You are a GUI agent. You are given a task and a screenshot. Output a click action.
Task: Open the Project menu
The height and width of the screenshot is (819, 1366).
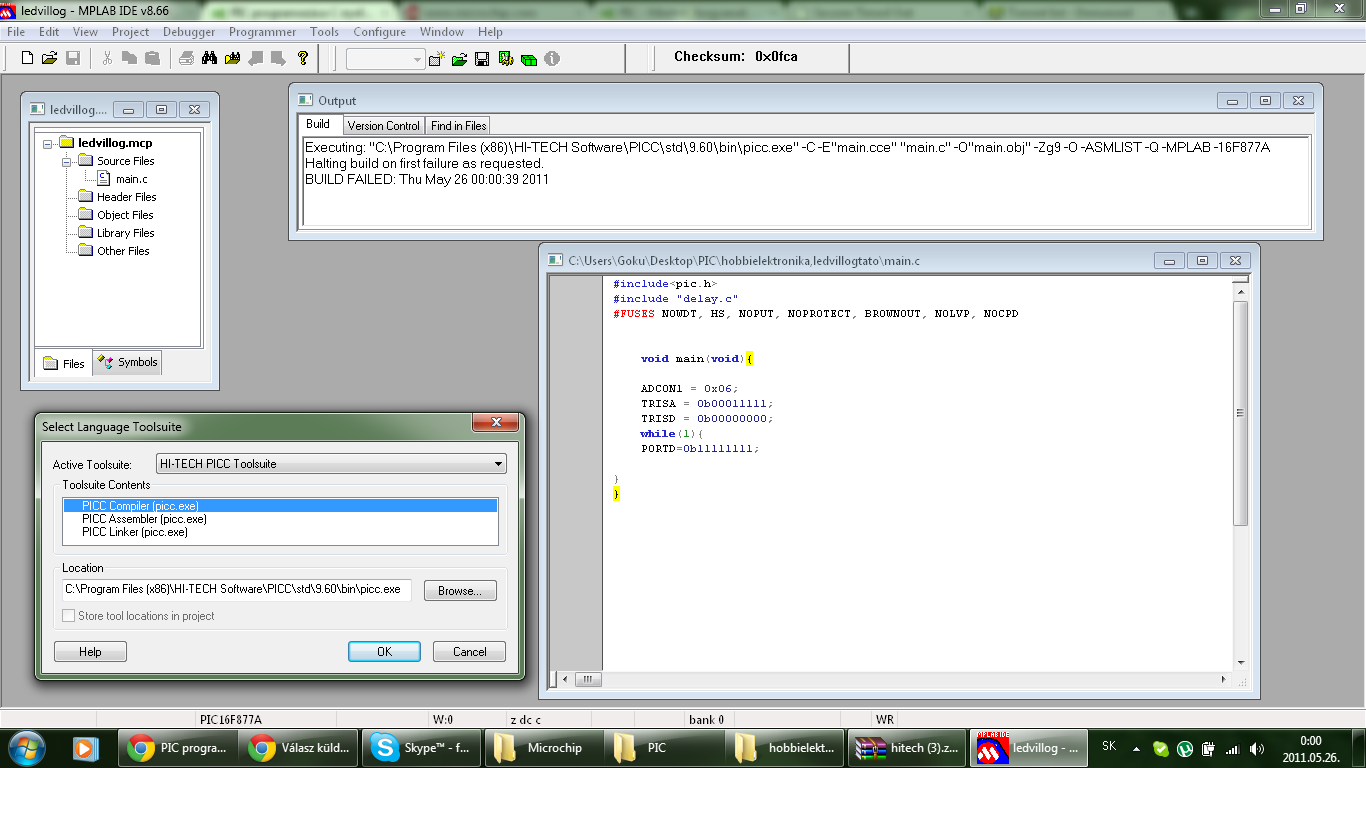point(130,32)
